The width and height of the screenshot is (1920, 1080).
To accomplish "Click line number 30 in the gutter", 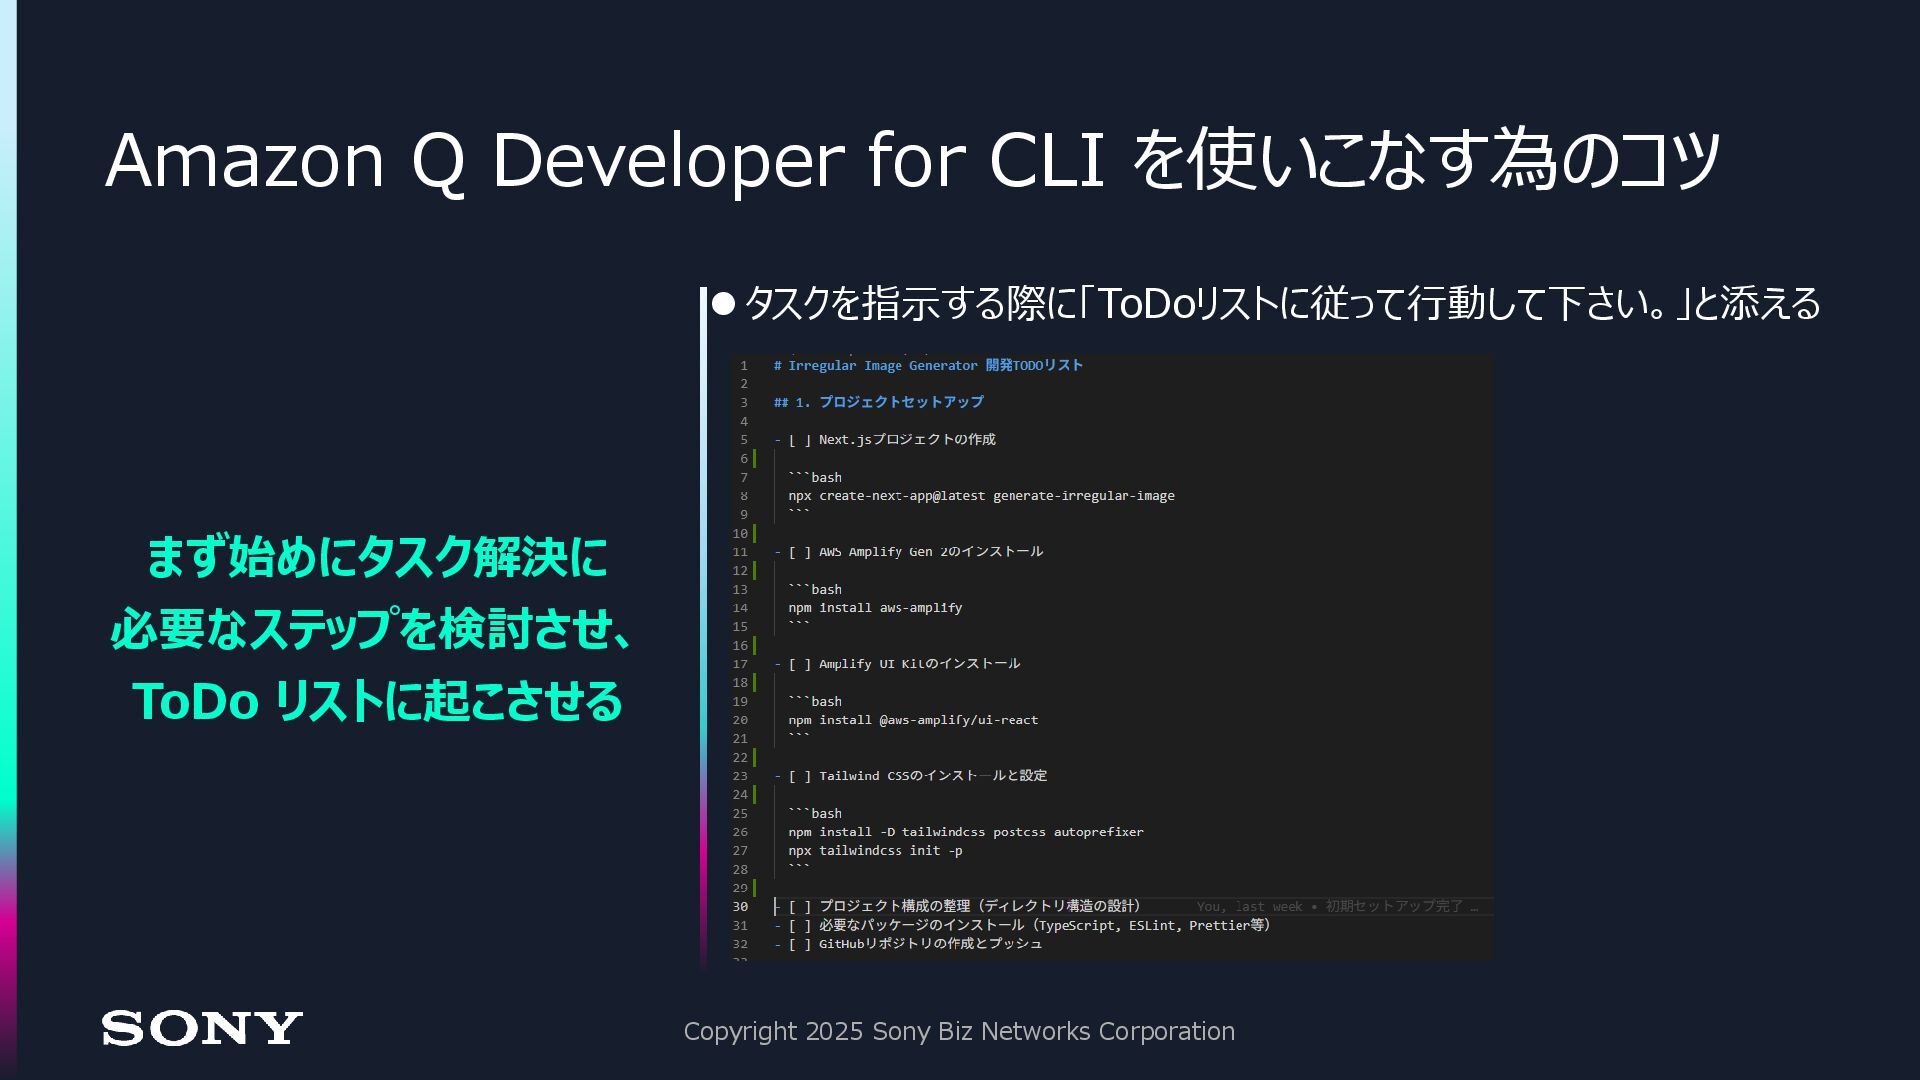I will click(x=740, y=907).
